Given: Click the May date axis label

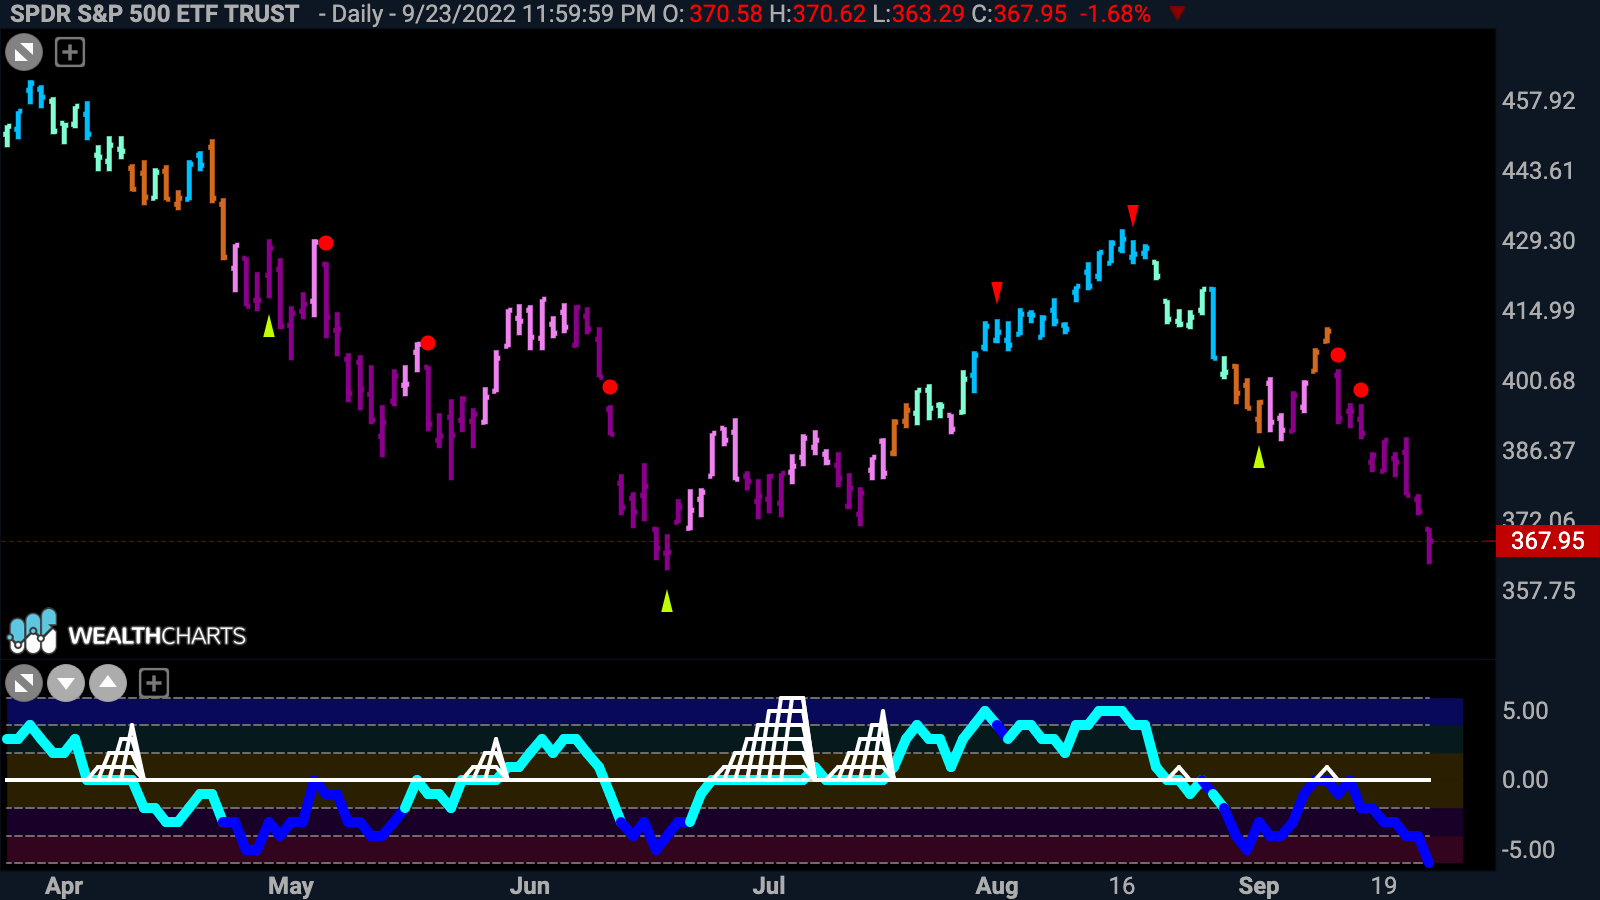Looking at the screenshot, I should click(291, 886).
